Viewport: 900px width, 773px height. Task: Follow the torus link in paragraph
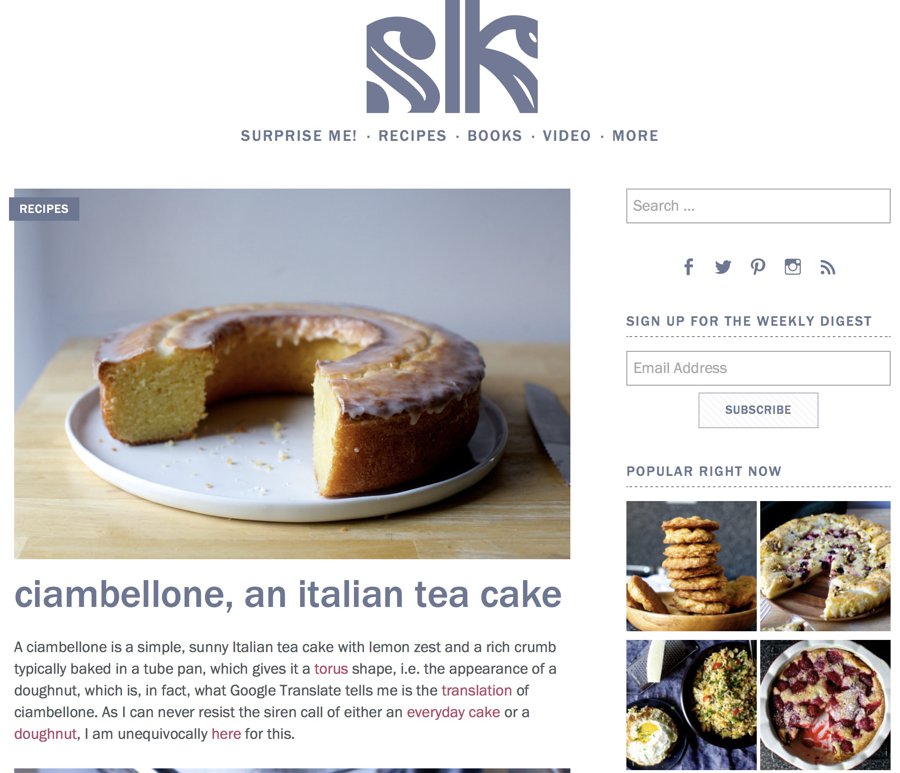point(331,669)
